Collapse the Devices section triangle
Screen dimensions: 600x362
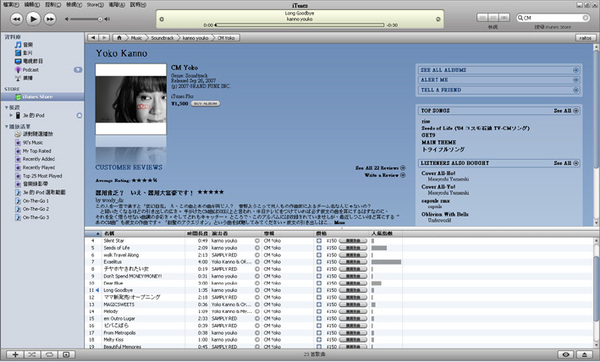pos(6,107)
